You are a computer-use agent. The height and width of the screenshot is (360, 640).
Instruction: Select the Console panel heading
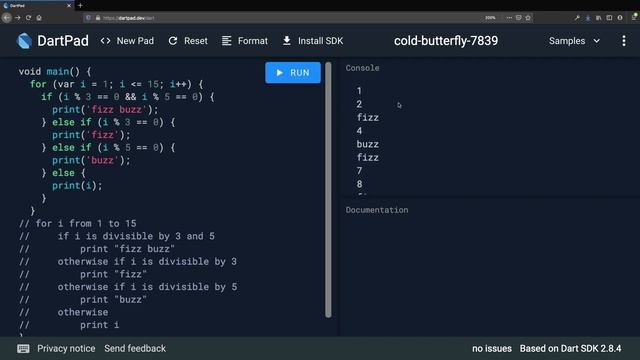(x=362, y=68)
